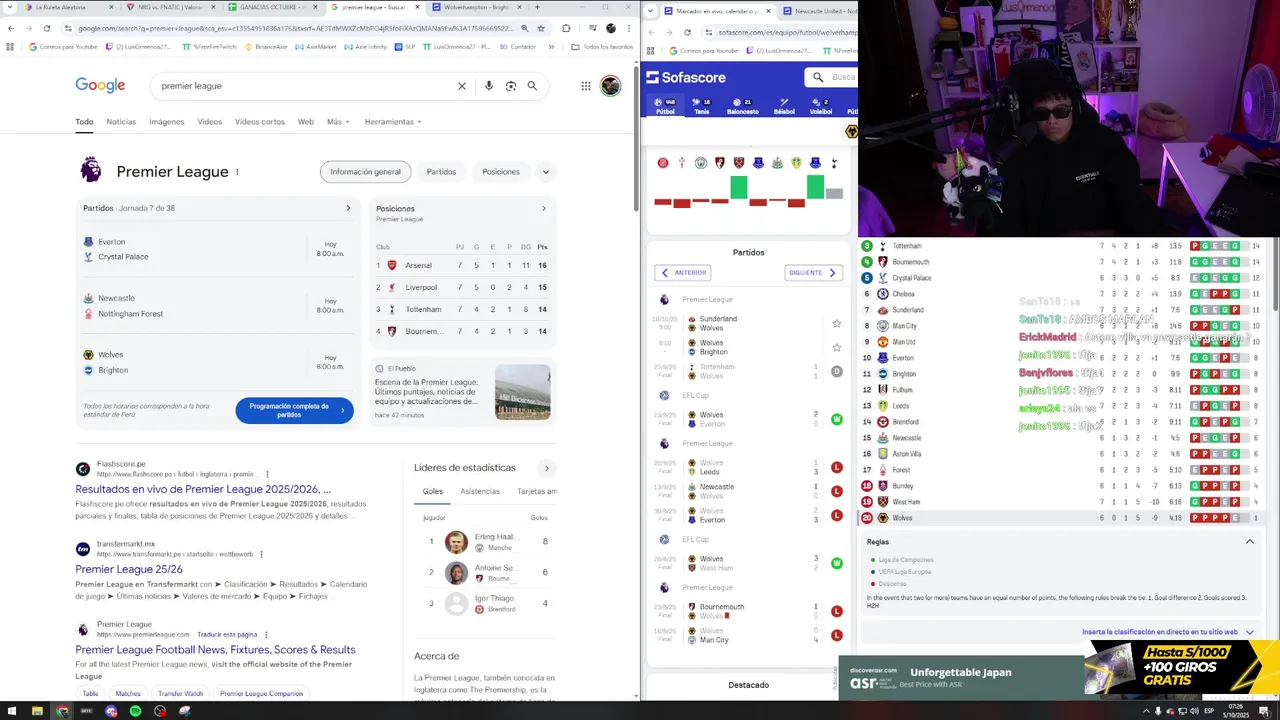Viewport: 1280px width, 720px height.
Task: Open the Windows Start menu
Action: 11,711
